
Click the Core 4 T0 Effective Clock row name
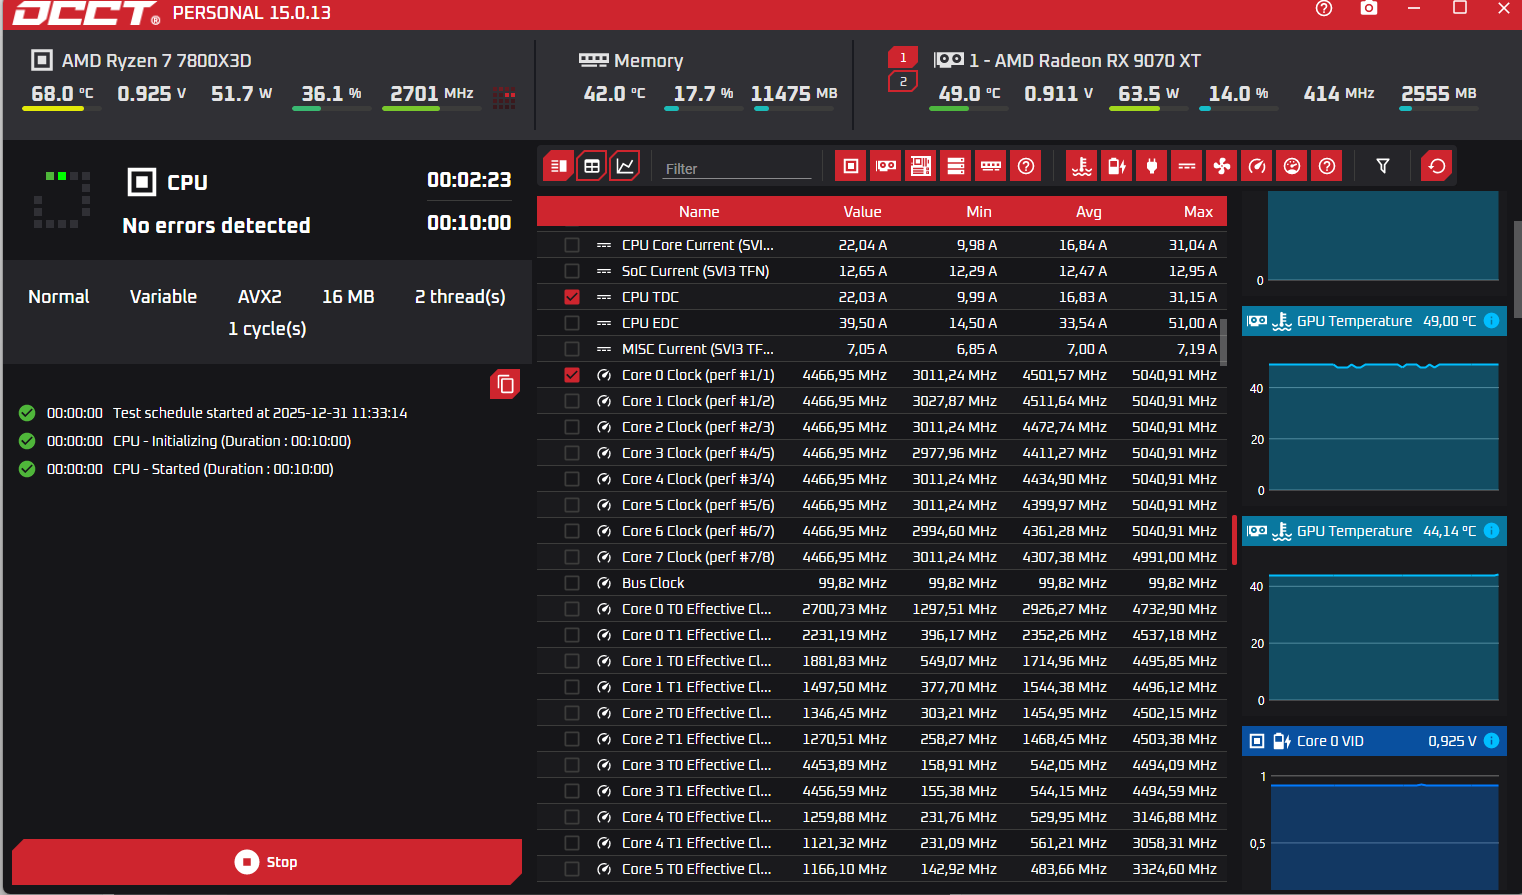696,817
